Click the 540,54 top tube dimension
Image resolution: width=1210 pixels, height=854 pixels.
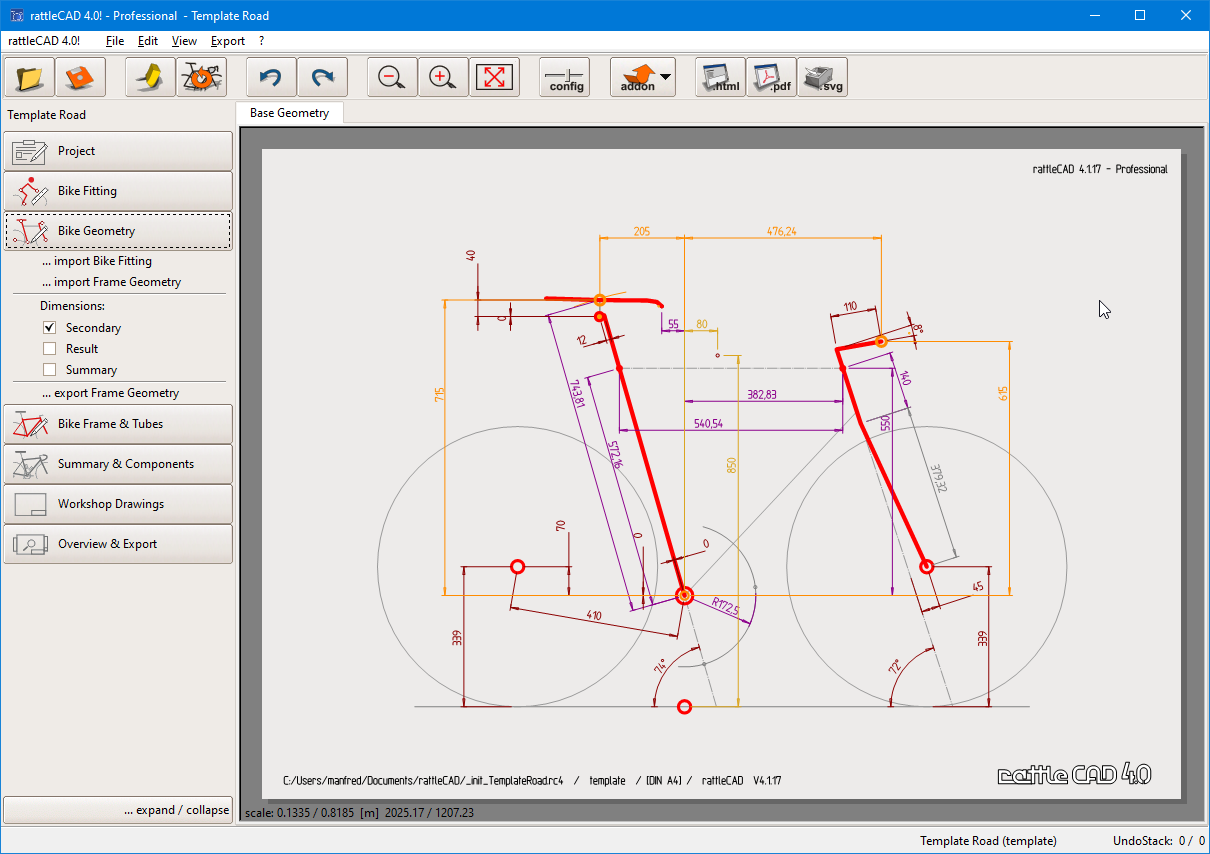coord(708,424)
